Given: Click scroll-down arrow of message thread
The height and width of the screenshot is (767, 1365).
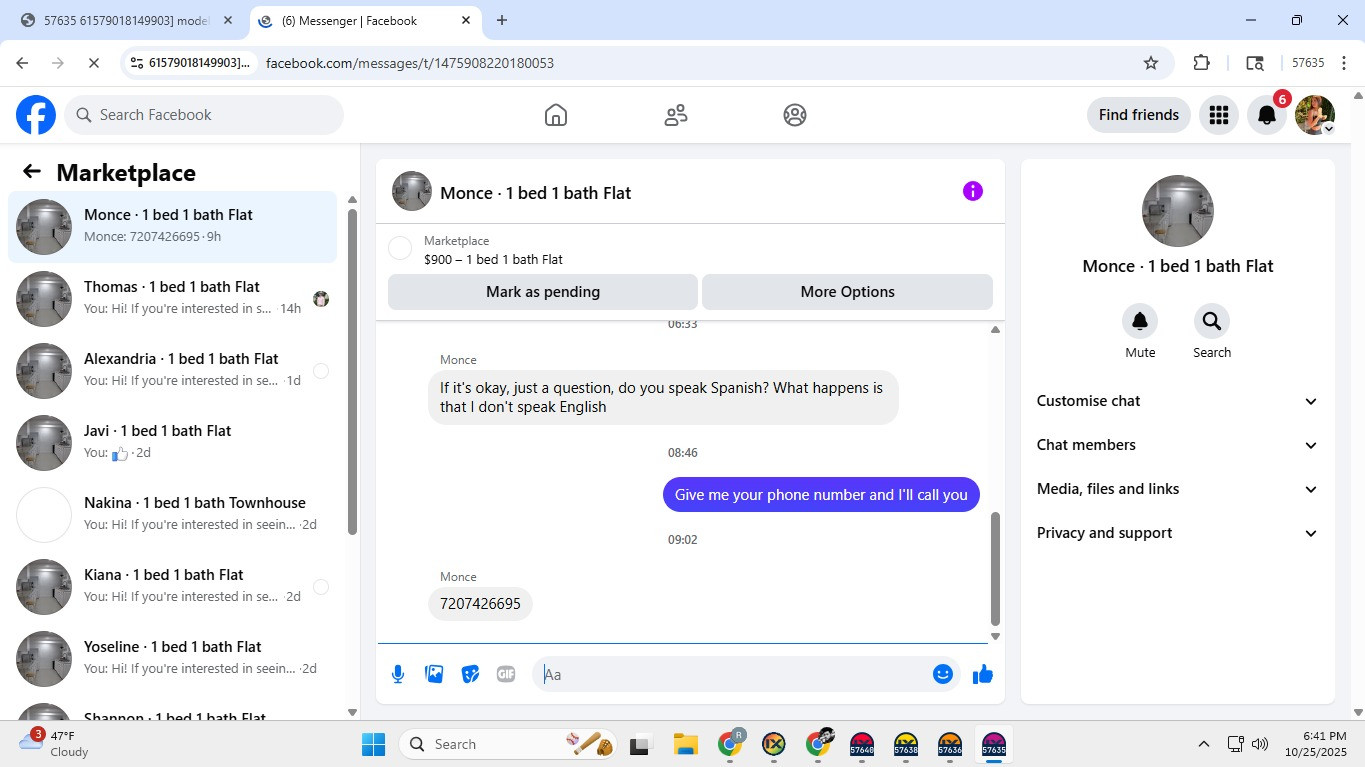Looking at the screenshot, I should [995, 636].
